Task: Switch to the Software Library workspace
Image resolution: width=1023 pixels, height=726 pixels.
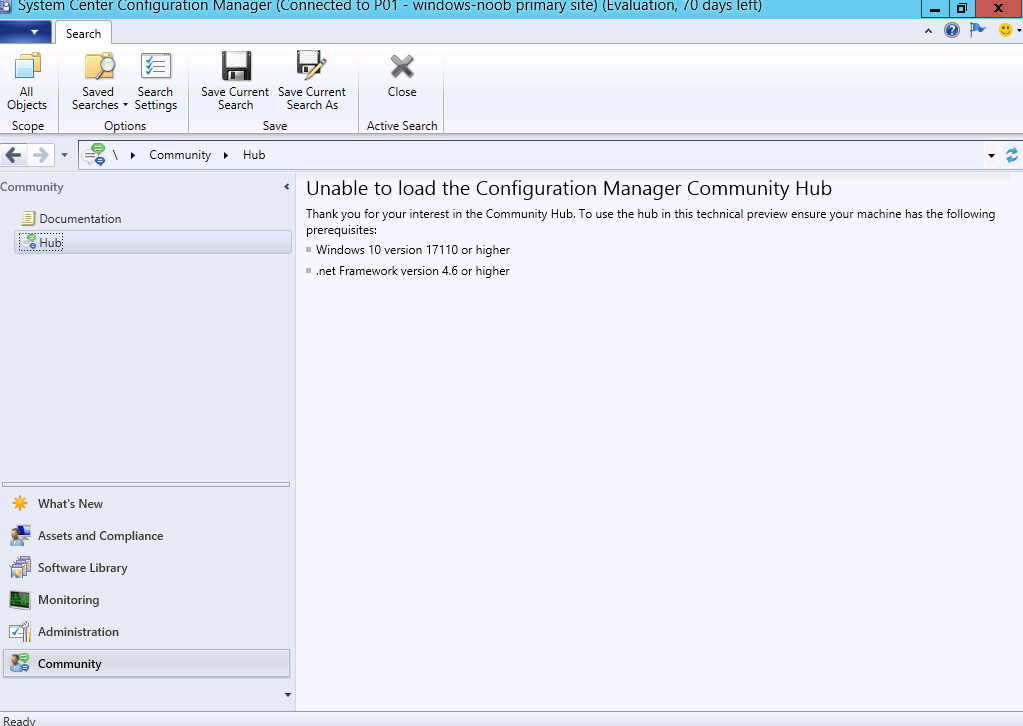Action: [146, 567]
